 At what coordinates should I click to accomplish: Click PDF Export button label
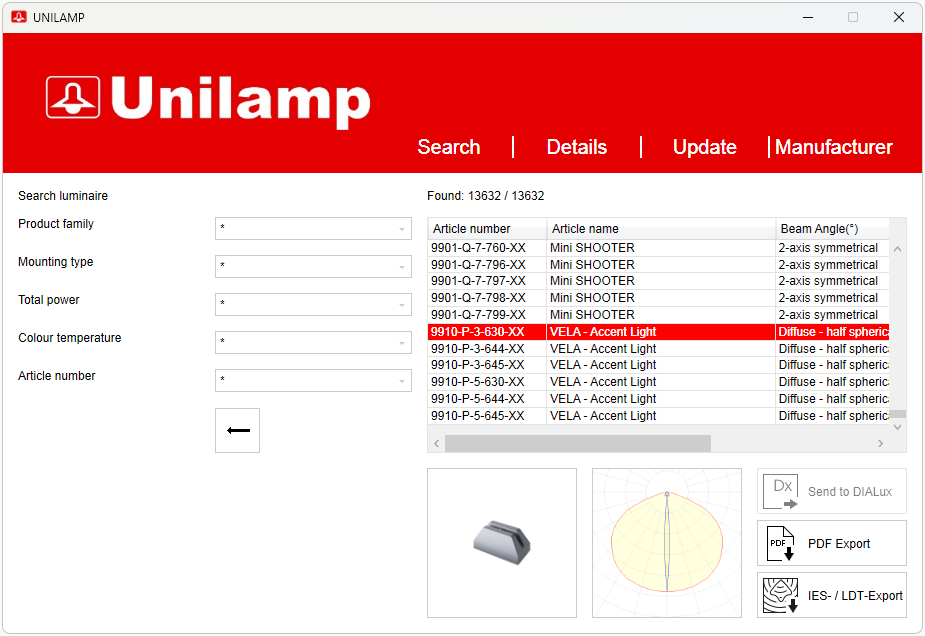[839, 543]
